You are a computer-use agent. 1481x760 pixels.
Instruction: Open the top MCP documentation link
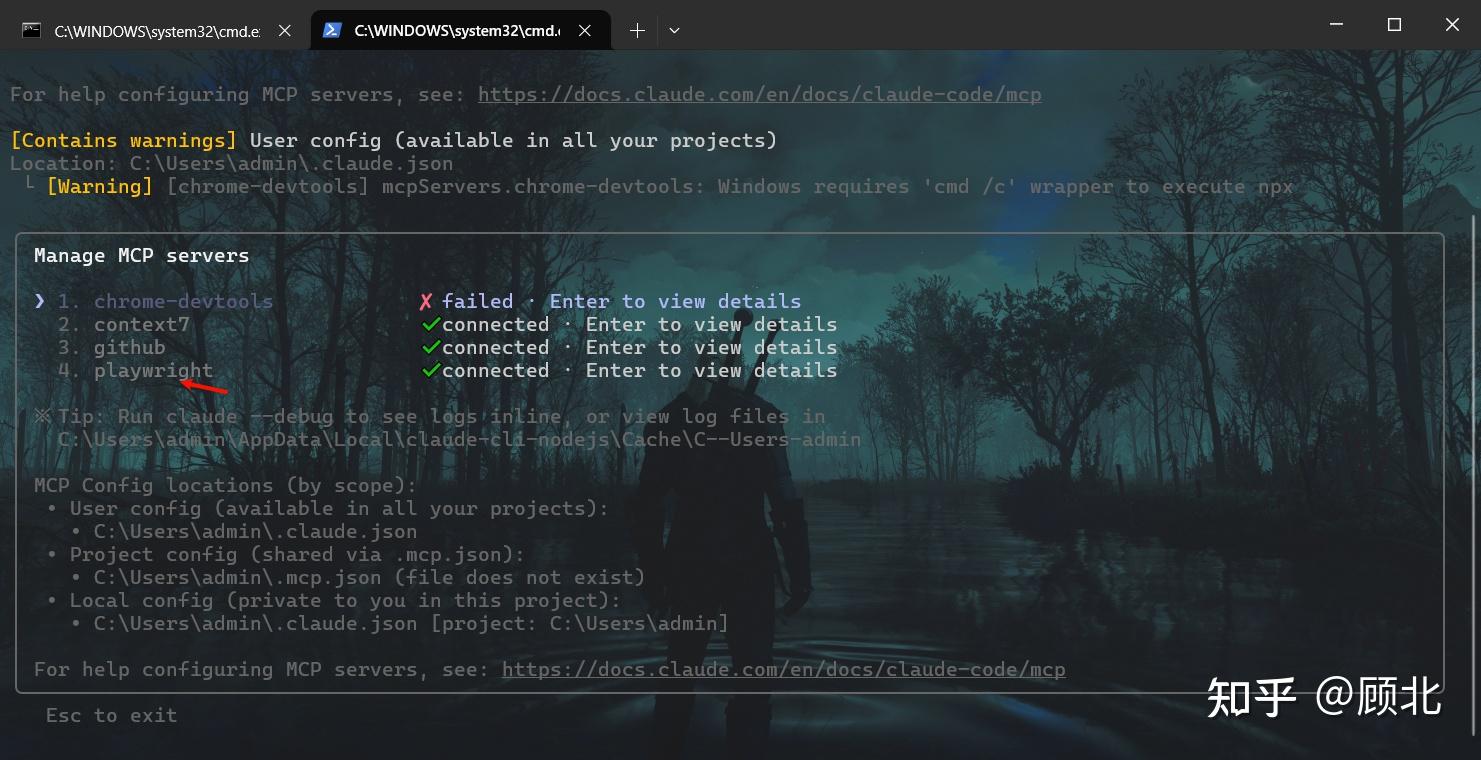760,93
